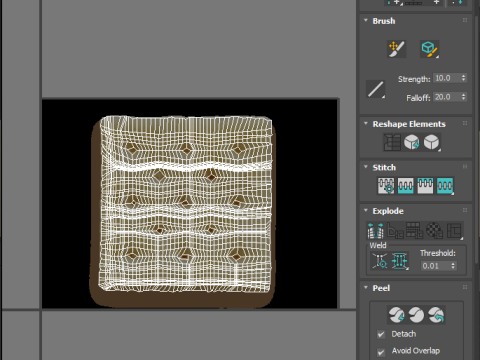Click the Reshape Elements rollout grip handle
Viewport: 480px width, 360px height.
tap(465, 123)
